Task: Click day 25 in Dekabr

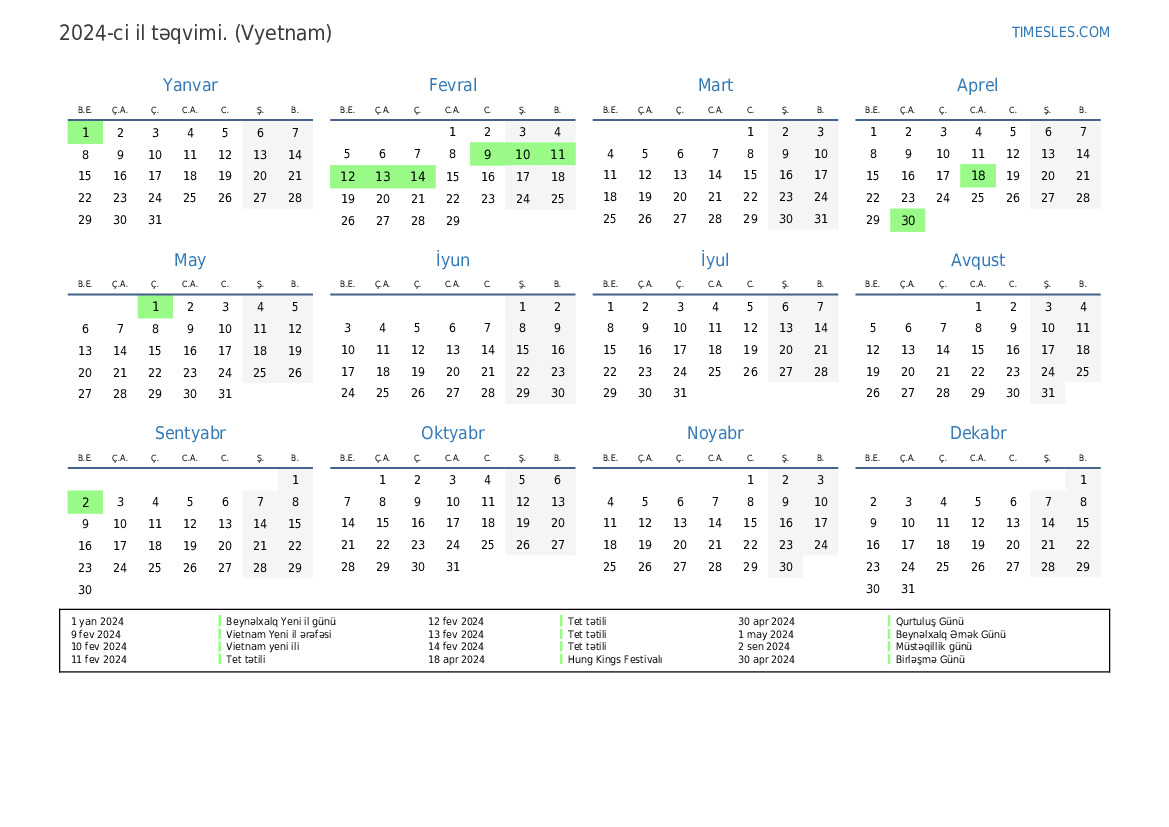Action: [942, 567]
